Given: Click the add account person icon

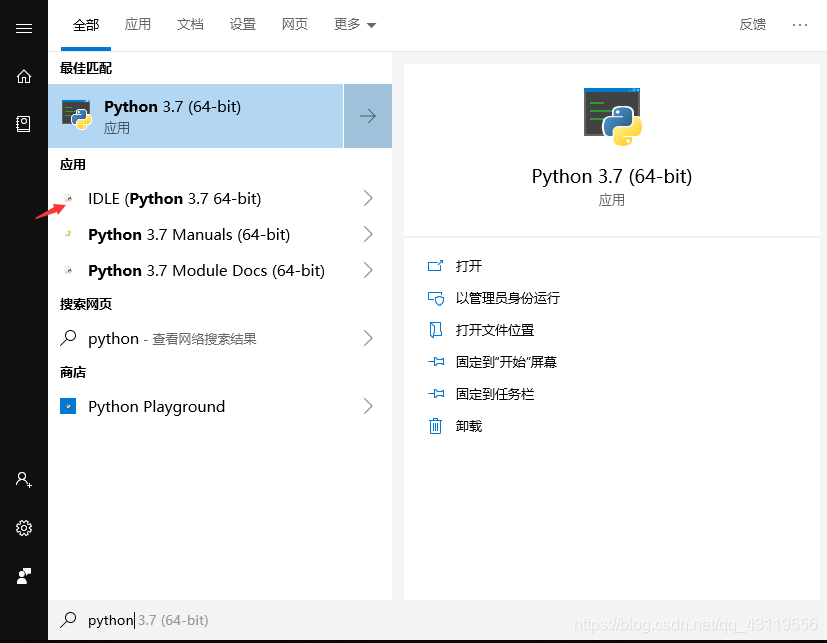Looking at the screenshot, I should 24,479.
